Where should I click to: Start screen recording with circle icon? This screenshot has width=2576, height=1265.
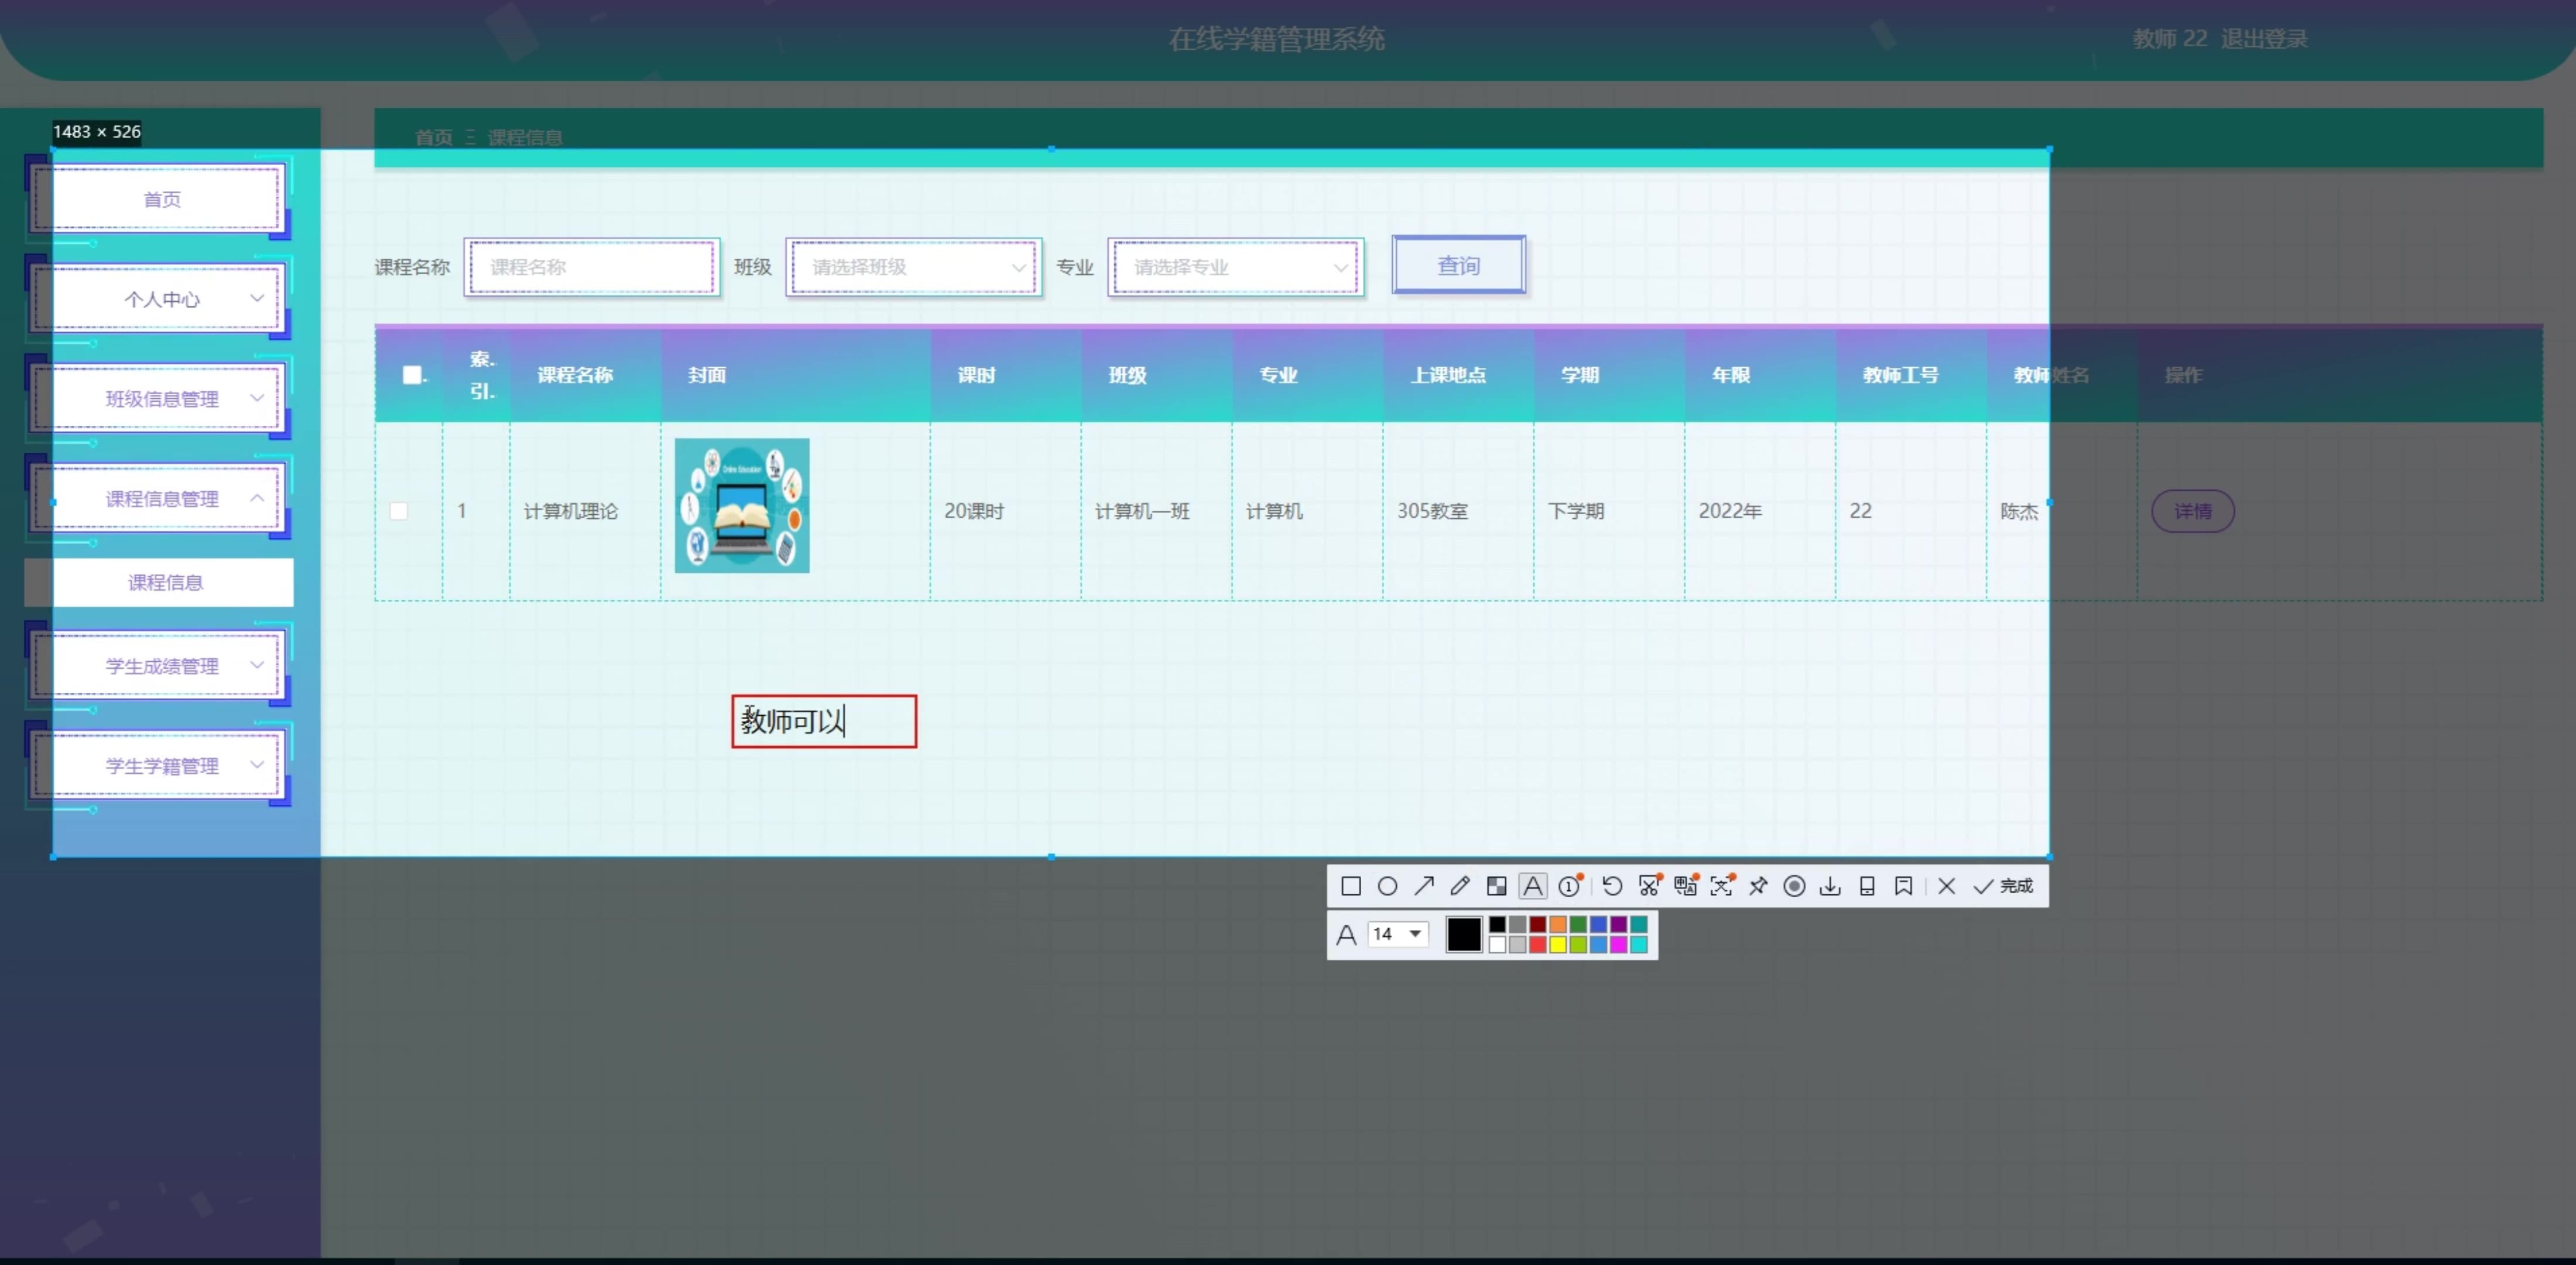[1794, 886]
